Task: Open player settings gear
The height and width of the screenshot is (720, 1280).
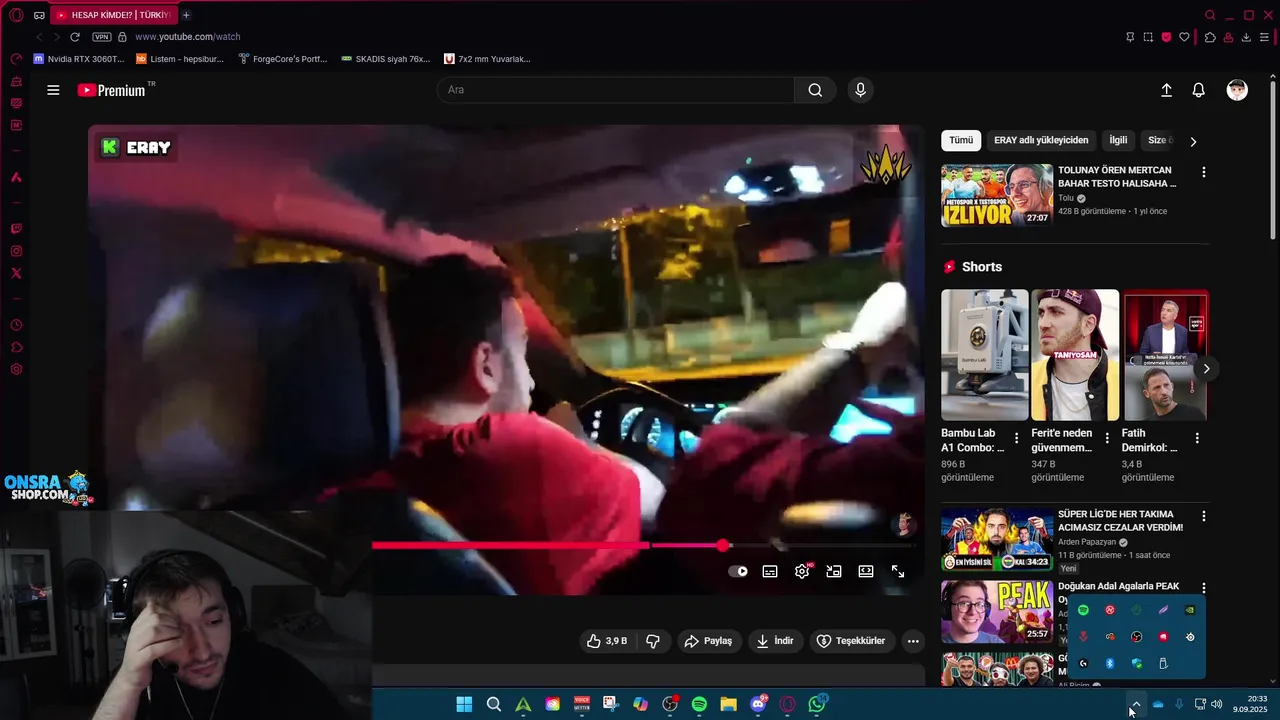Action: click(802, 571)
